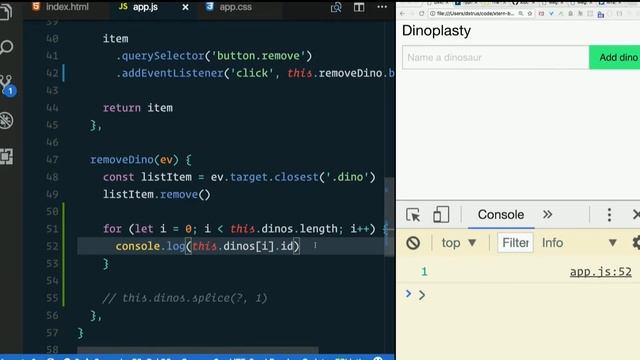Close the DevTools panel
Viewport: 640px width, 360px height.
pyautogui.click(x=636, y=215)
